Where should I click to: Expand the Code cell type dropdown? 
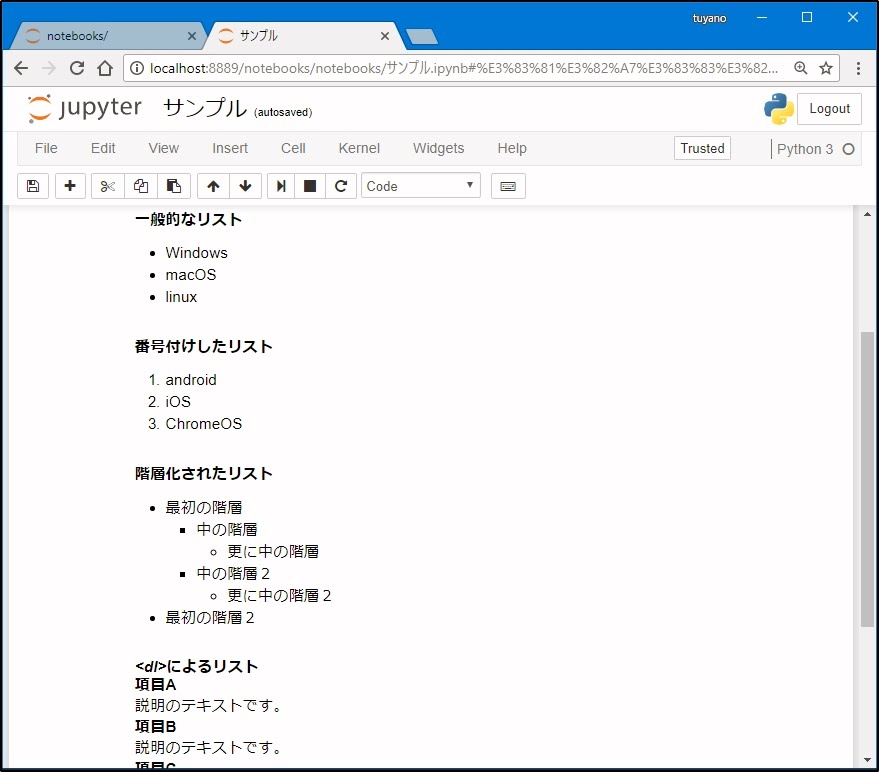(x=420, y=186)
